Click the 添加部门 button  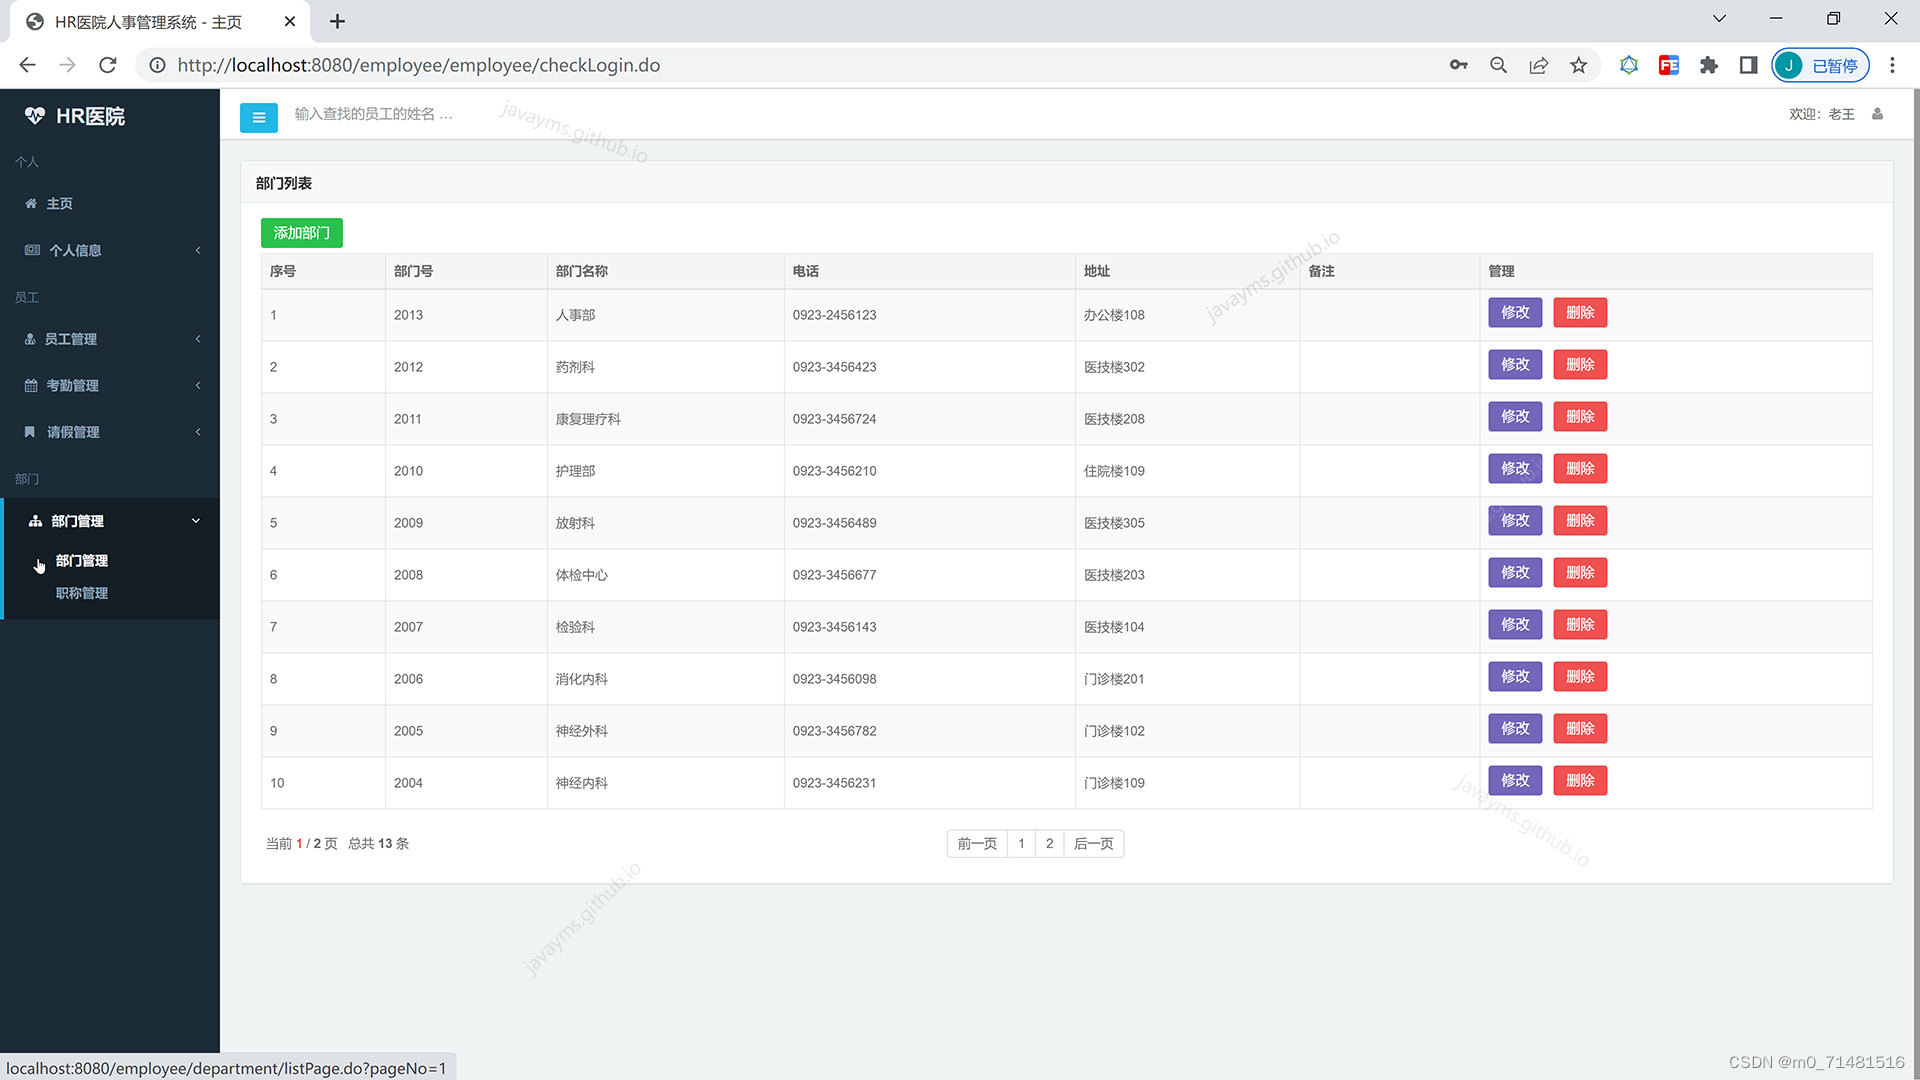click(x=301, y=232)
